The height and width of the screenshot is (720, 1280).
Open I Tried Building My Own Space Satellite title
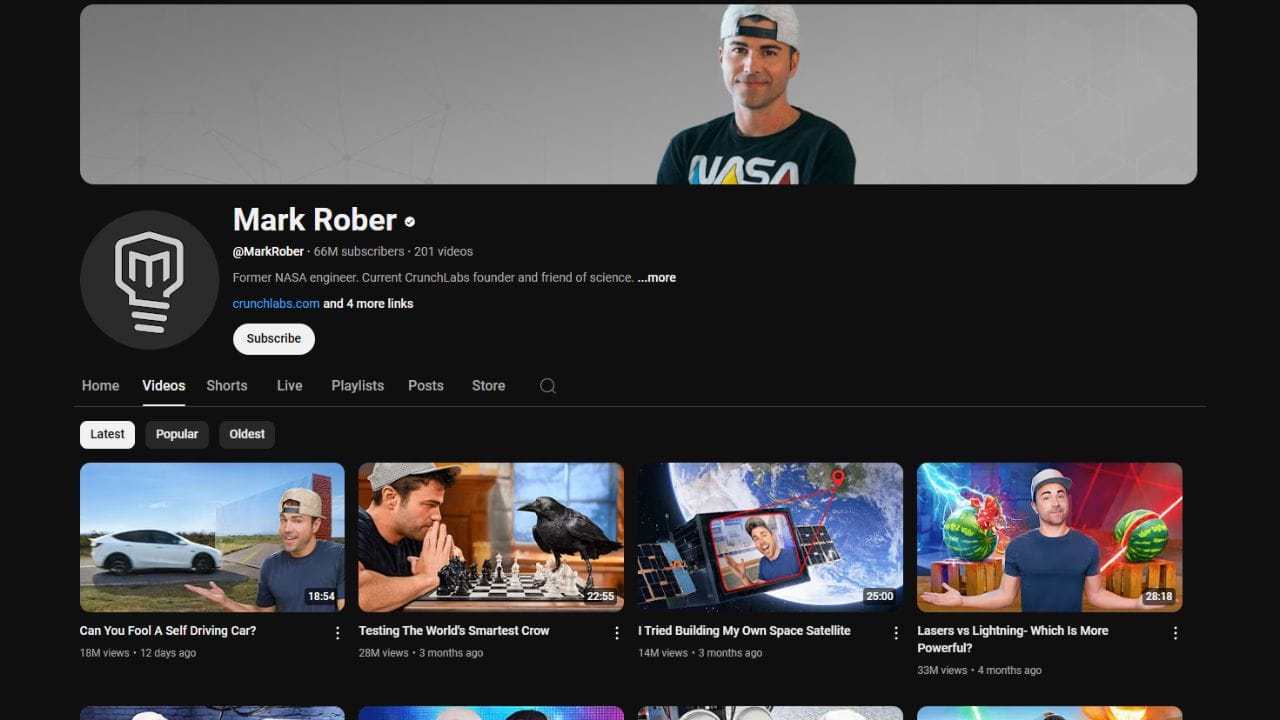[x=744, y=631]
